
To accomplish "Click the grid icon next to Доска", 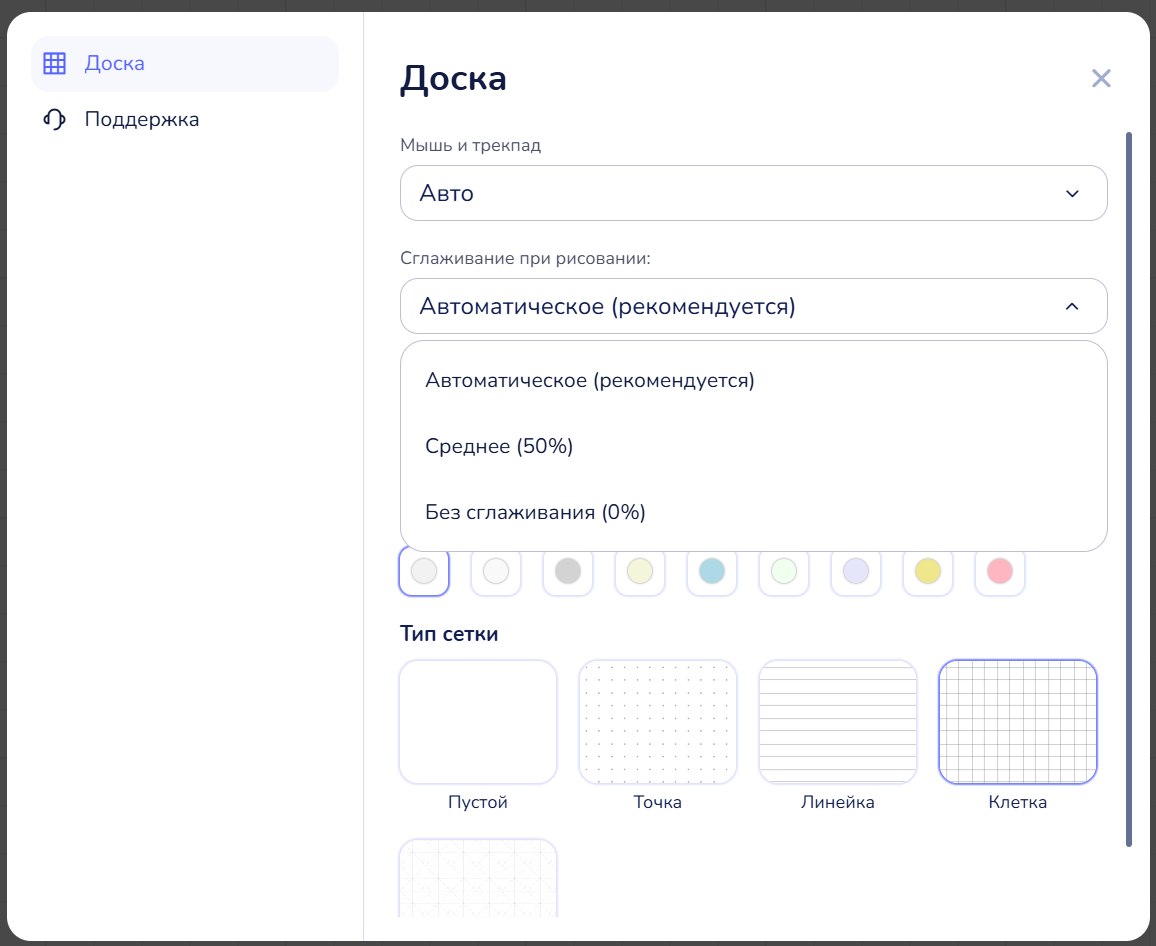I will pos(55,63).
